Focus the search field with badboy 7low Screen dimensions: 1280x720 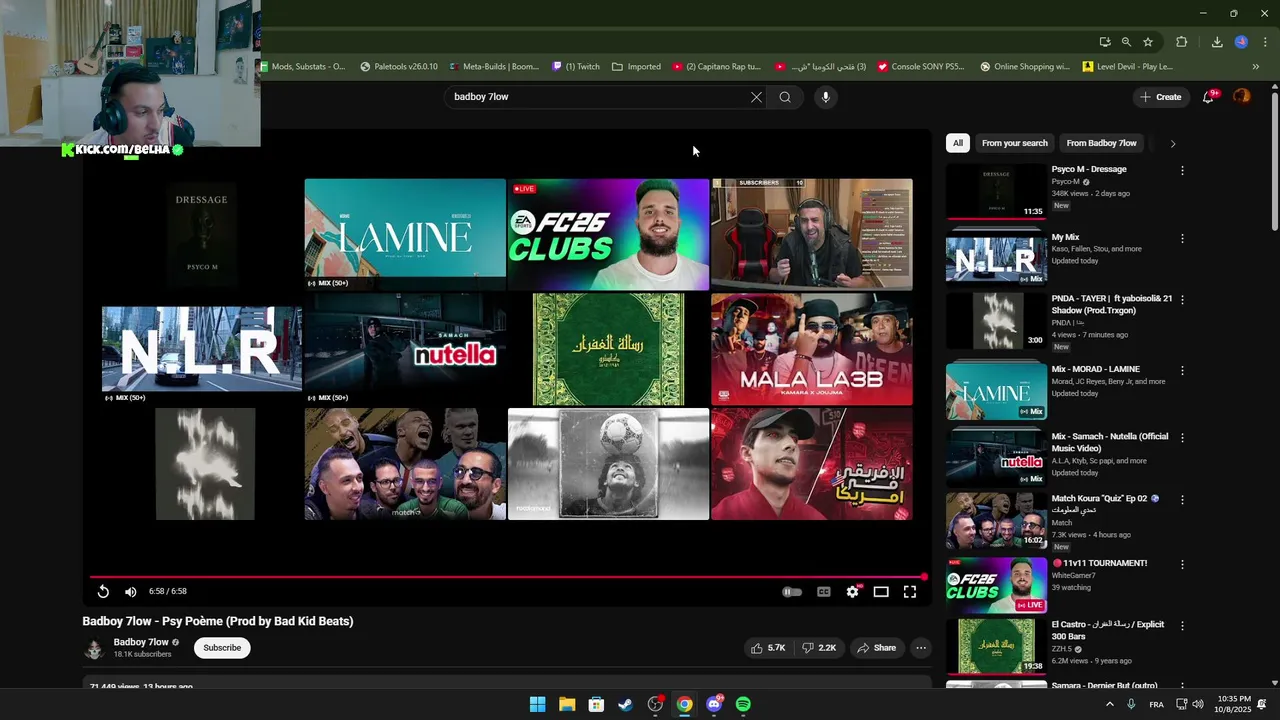point(598,97)
